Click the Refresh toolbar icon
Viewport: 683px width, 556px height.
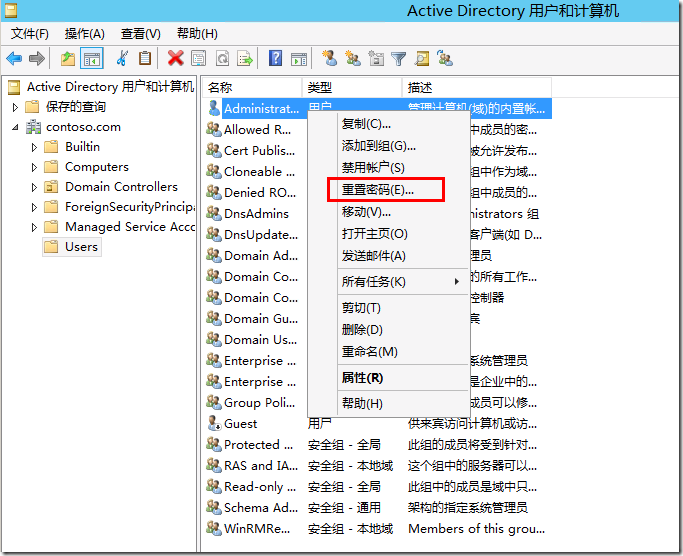223,58
